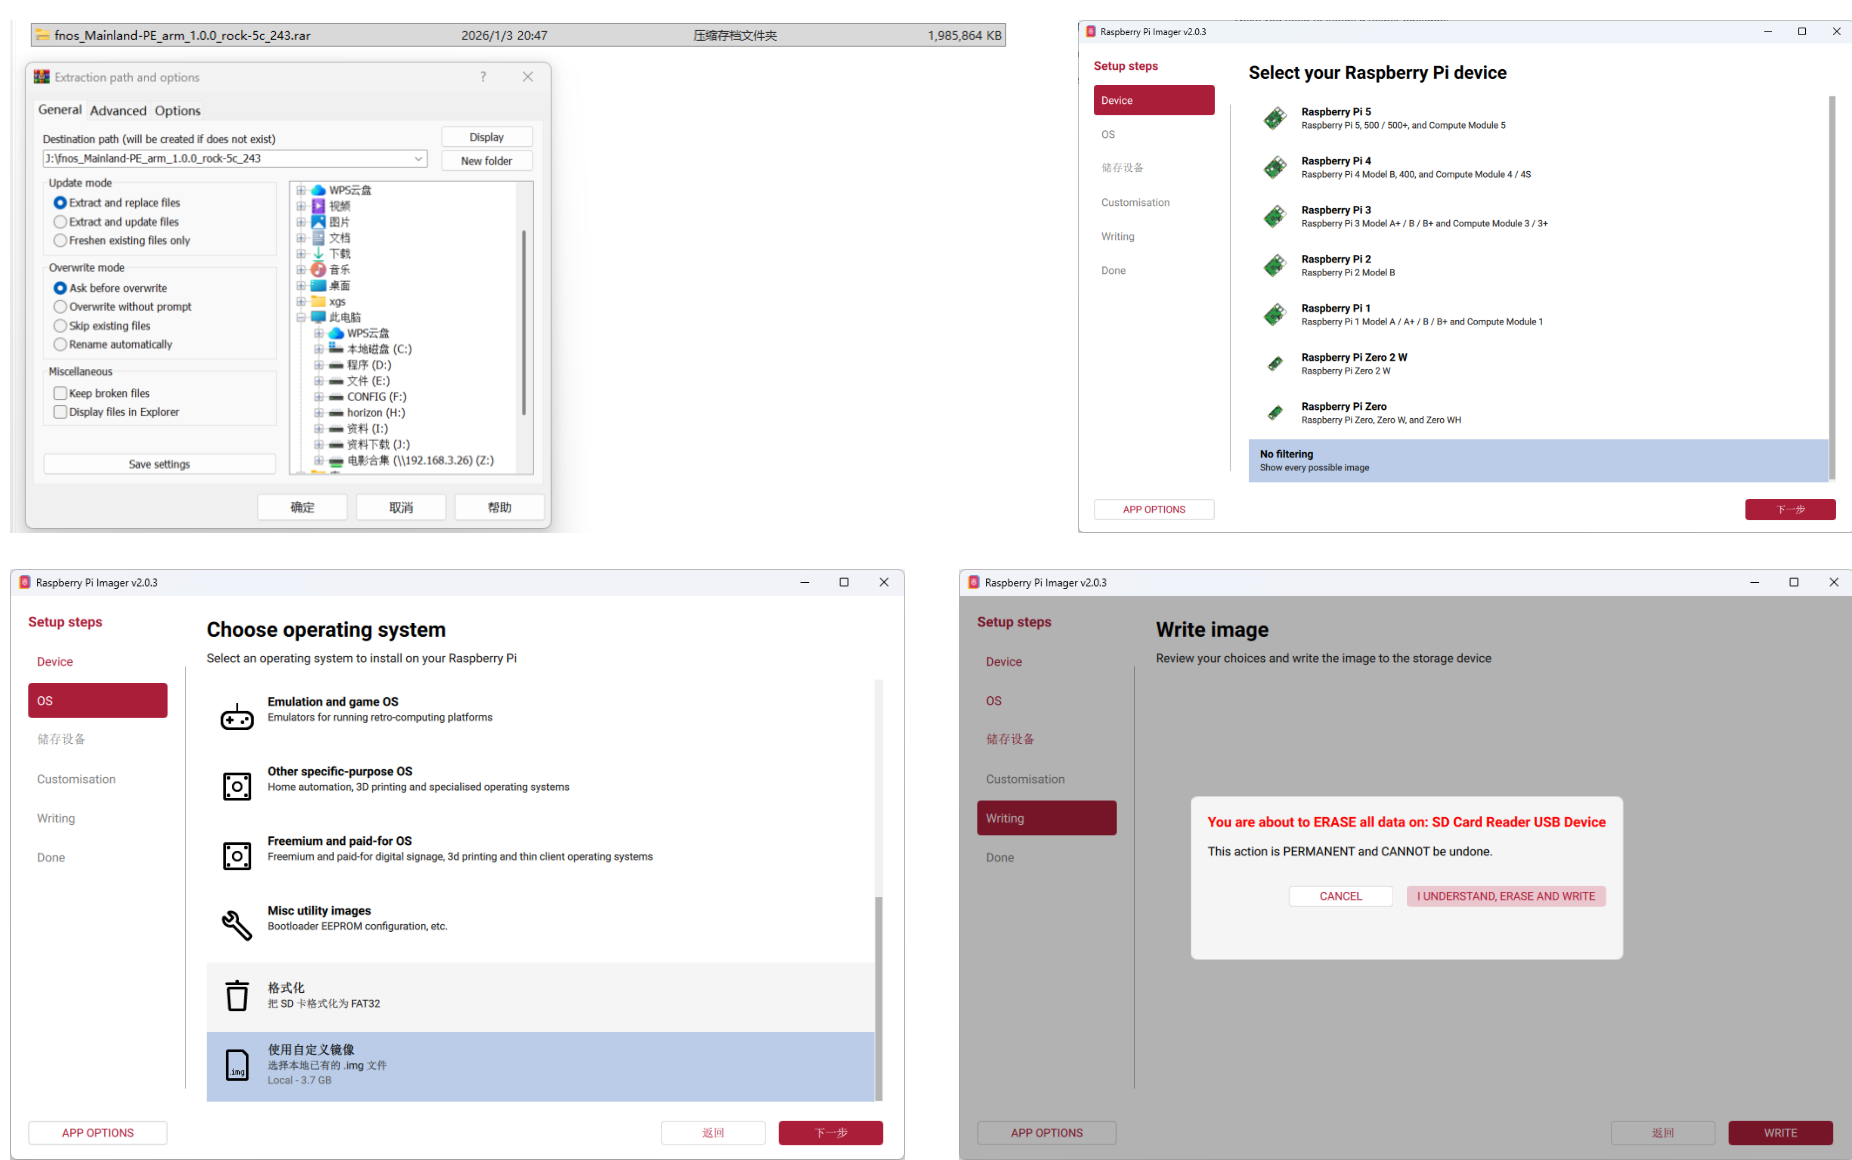This screenshot has height=1160, width=1852.
Task: Select Ask before overwrite radio
Action: click(60, 288)
